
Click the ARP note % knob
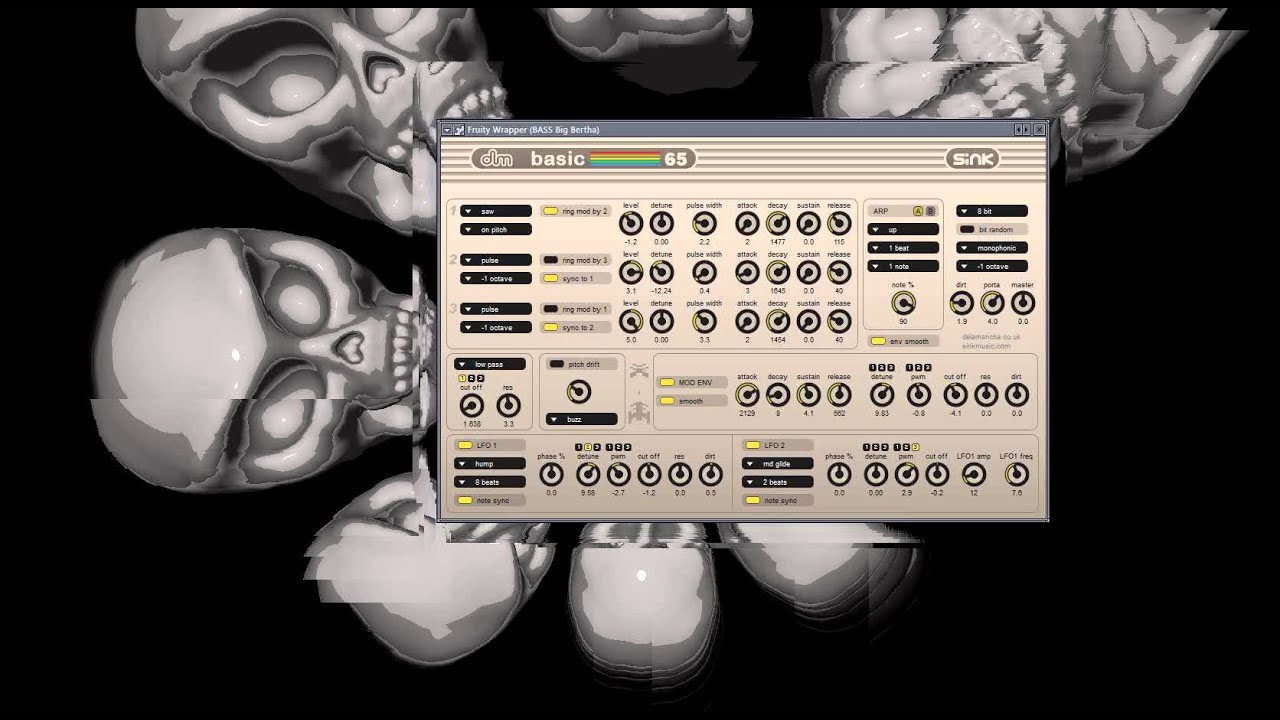[x=903, y=303]
